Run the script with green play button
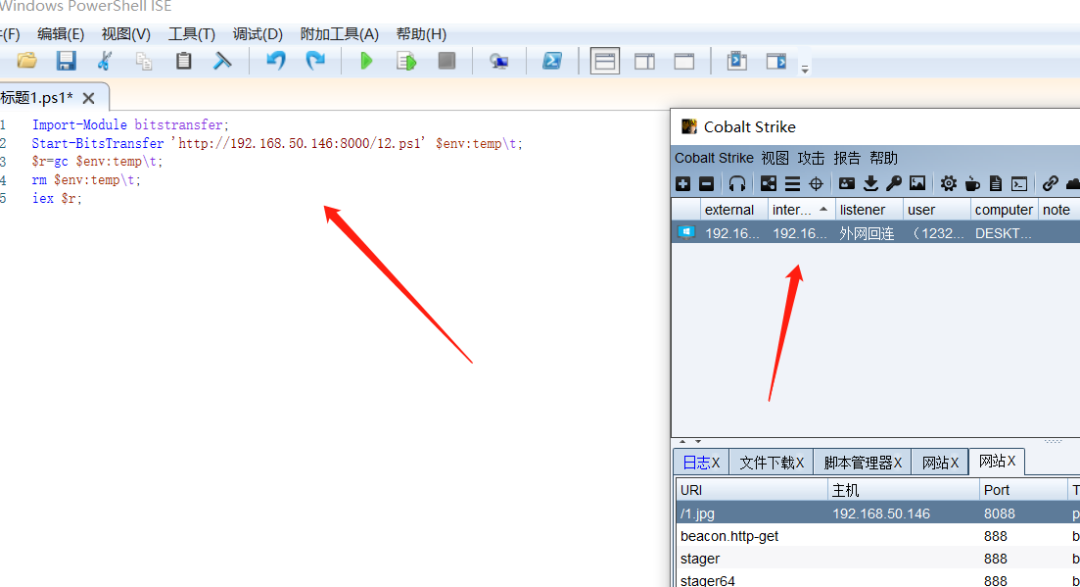The height and width of the screenshot is (587, 1080). [366, 61]
